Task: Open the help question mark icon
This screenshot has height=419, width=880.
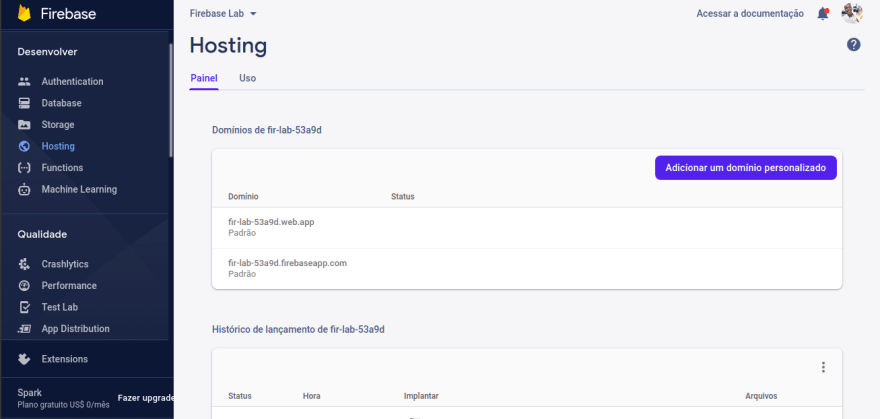Action: click(854, 45)
